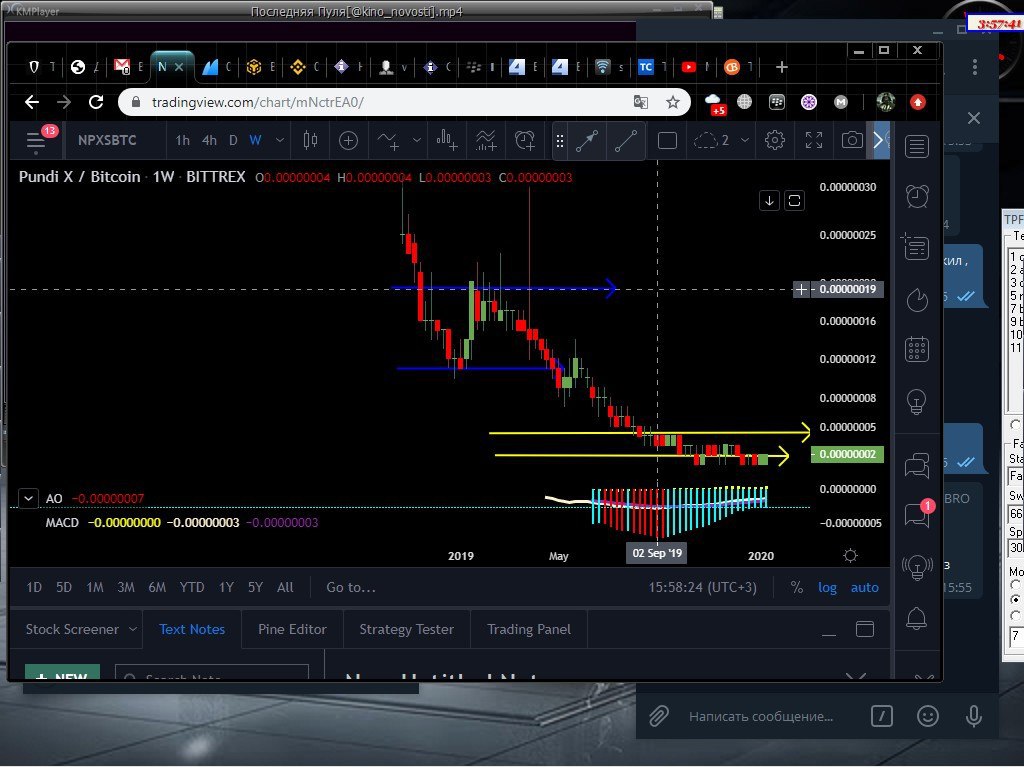Set date range to YTD
This screenshot has width=1024, height=768.
click(192, 587)
